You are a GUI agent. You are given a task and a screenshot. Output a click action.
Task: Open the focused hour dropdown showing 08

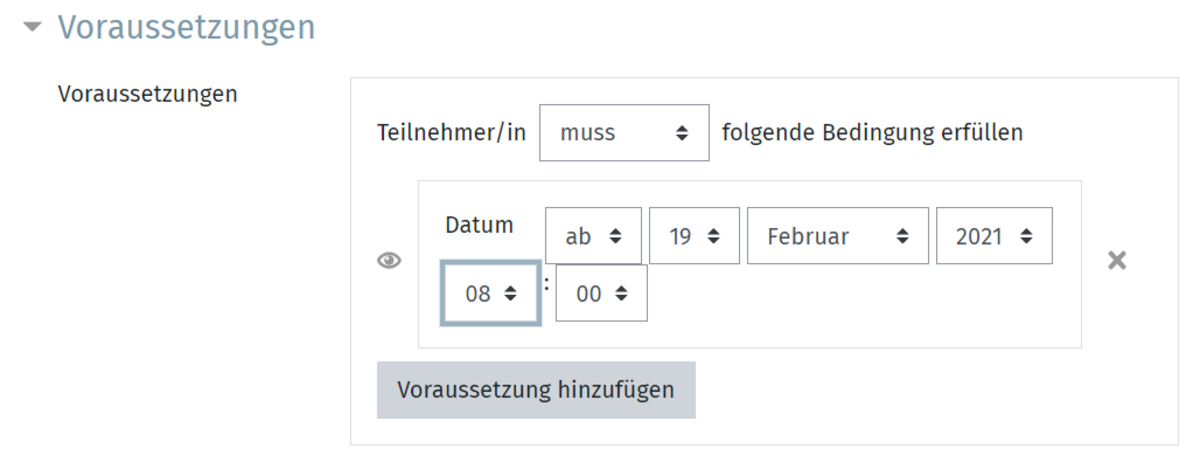point(491,293)
